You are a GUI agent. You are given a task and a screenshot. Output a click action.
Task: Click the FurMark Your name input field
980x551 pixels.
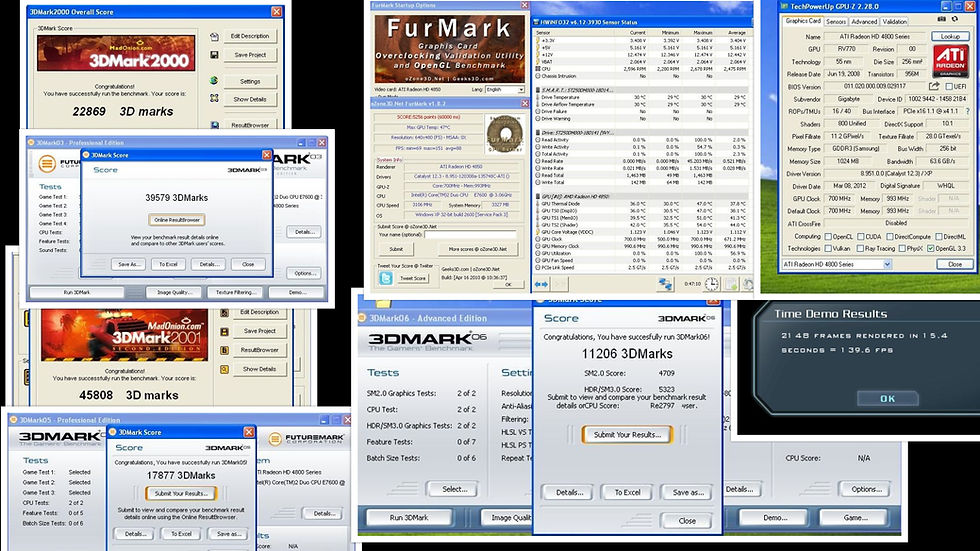pos(470,235)
